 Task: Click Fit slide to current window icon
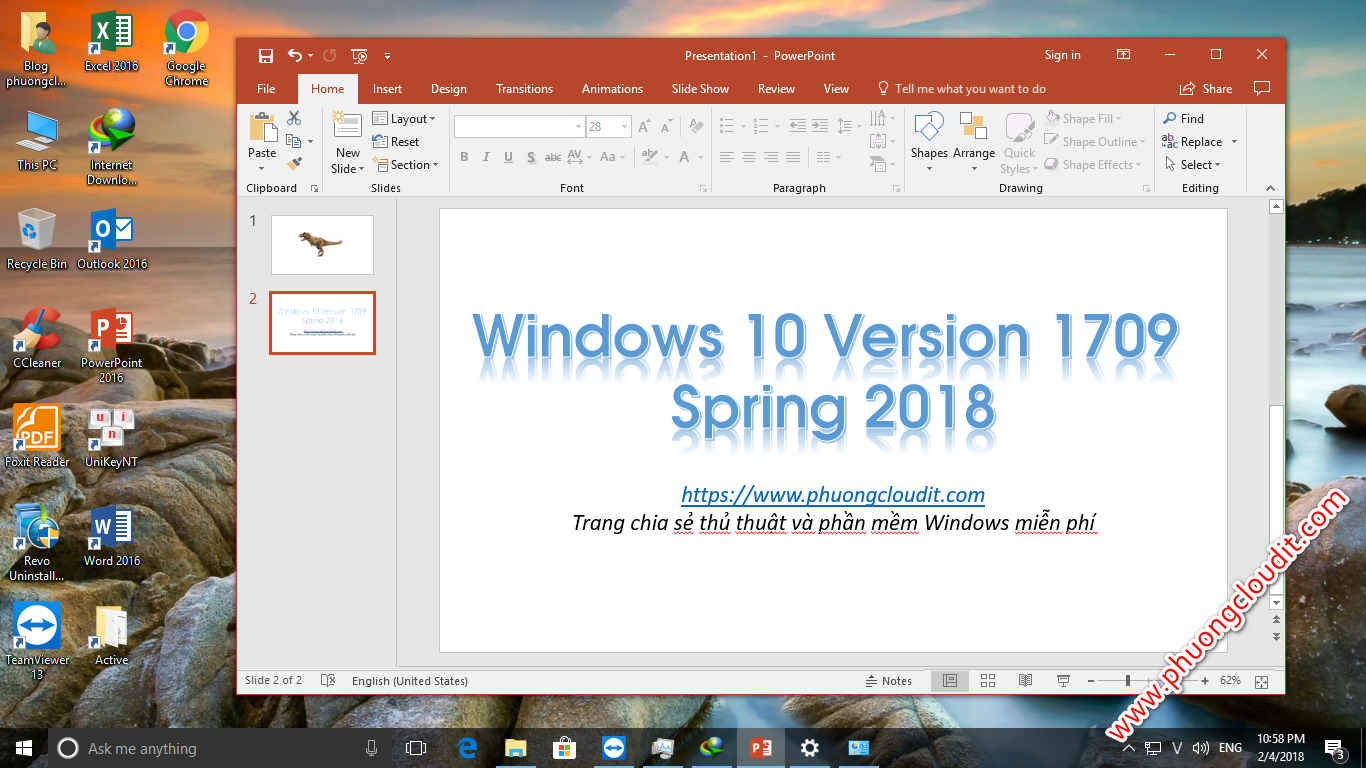[1262, 681]
